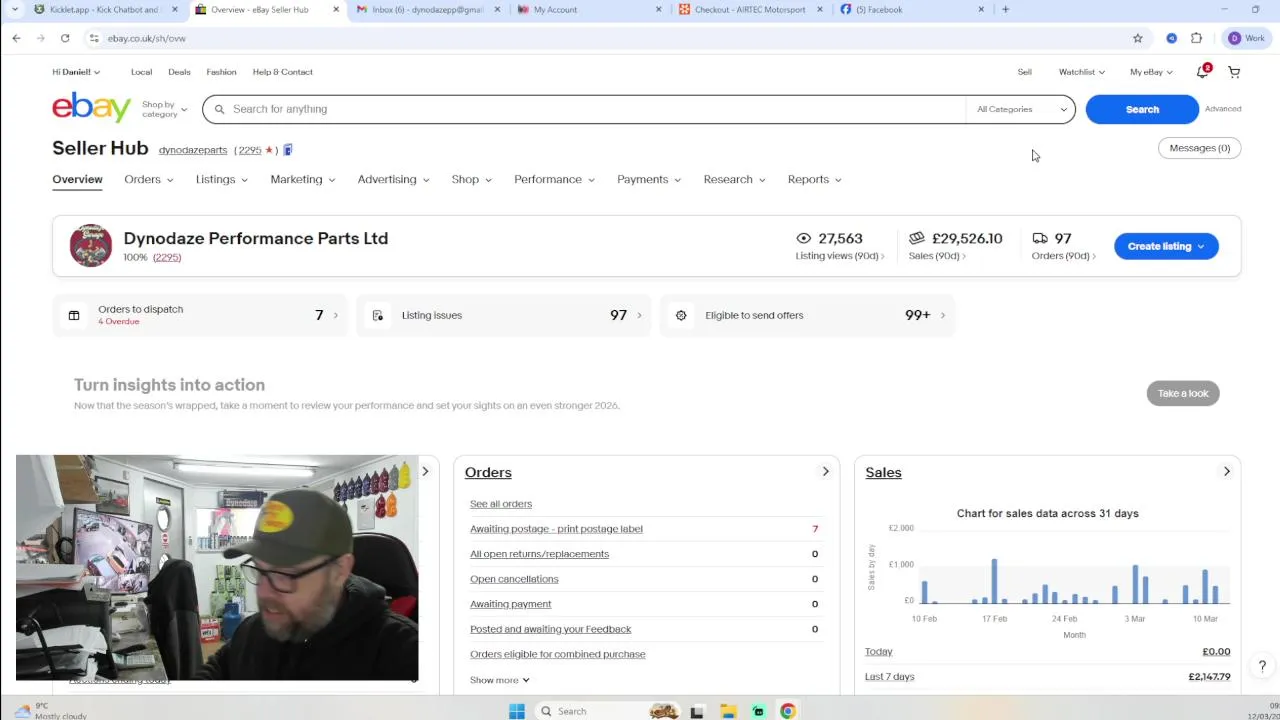Switch to the My Account browser tab
The width and height of the screenshot is (1280, 720).
[588, 9]
